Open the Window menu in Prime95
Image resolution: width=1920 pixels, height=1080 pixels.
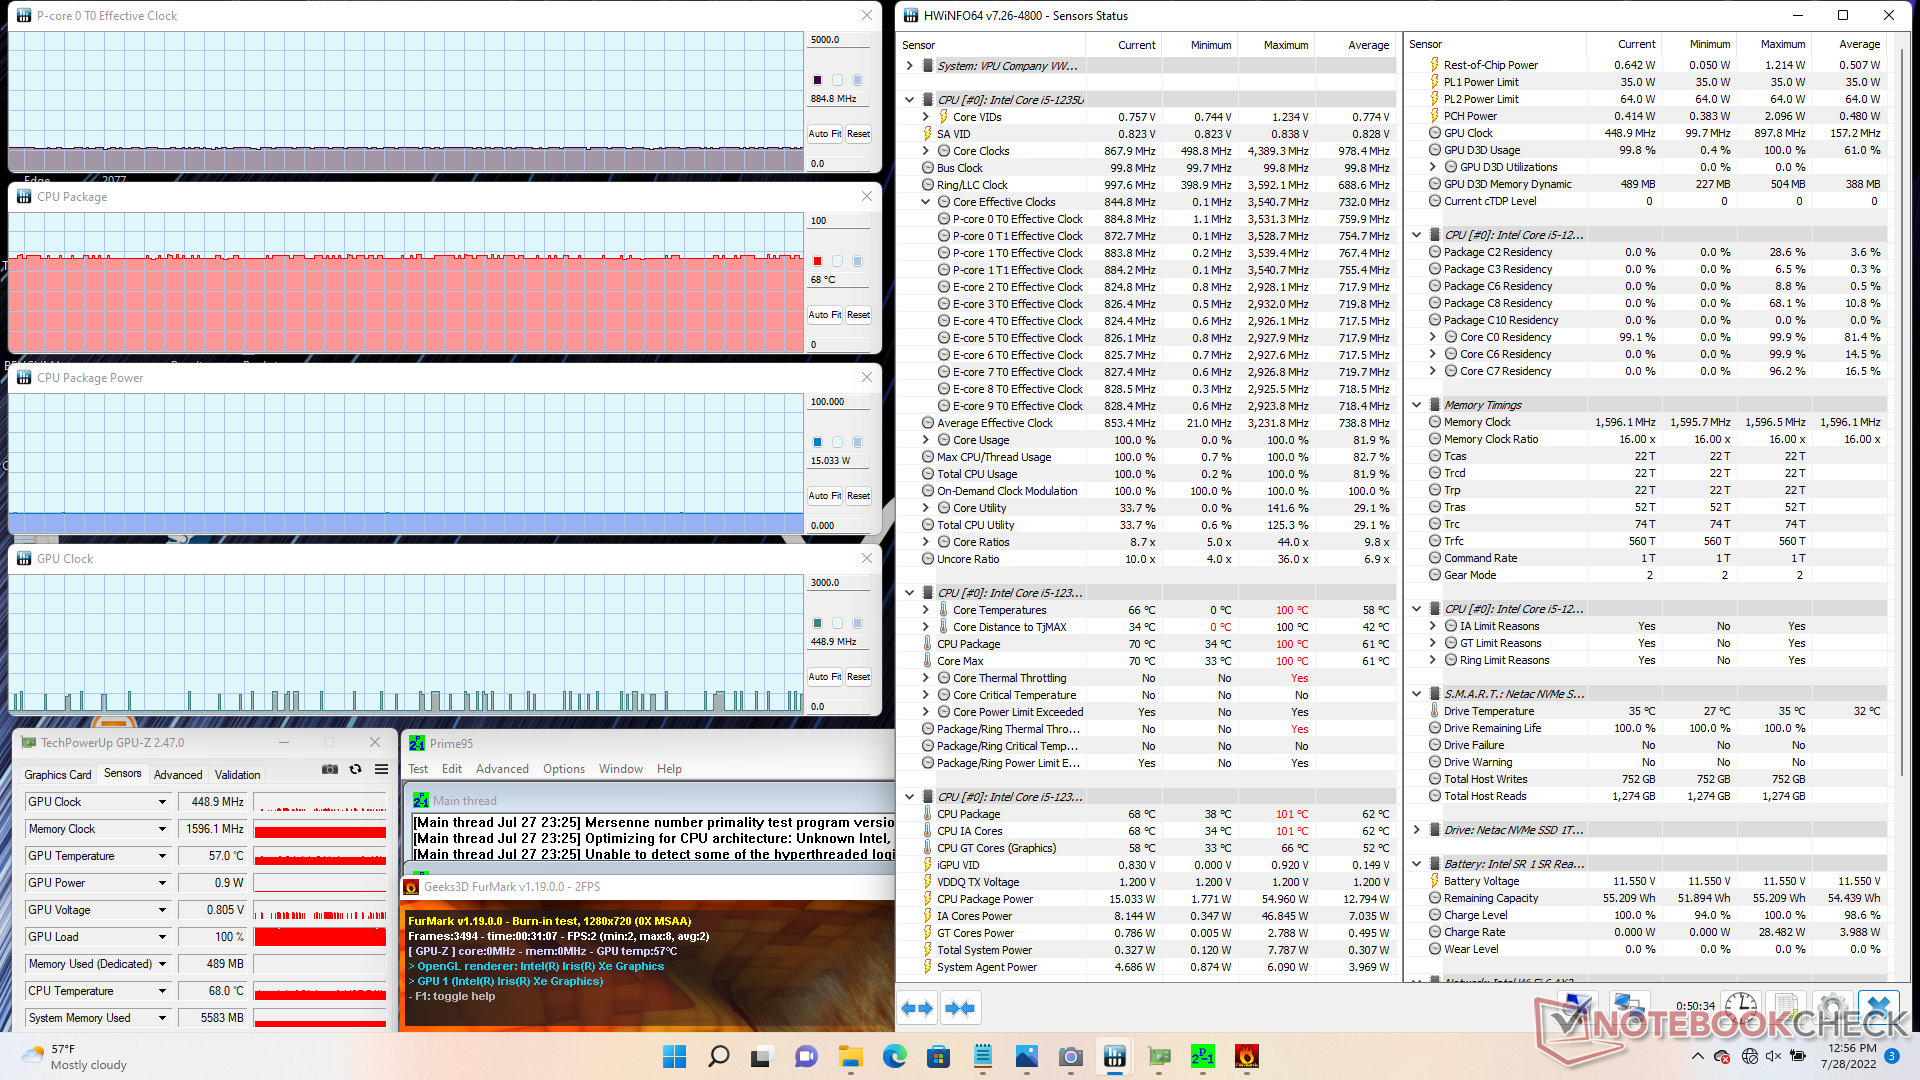pos(621,769)
